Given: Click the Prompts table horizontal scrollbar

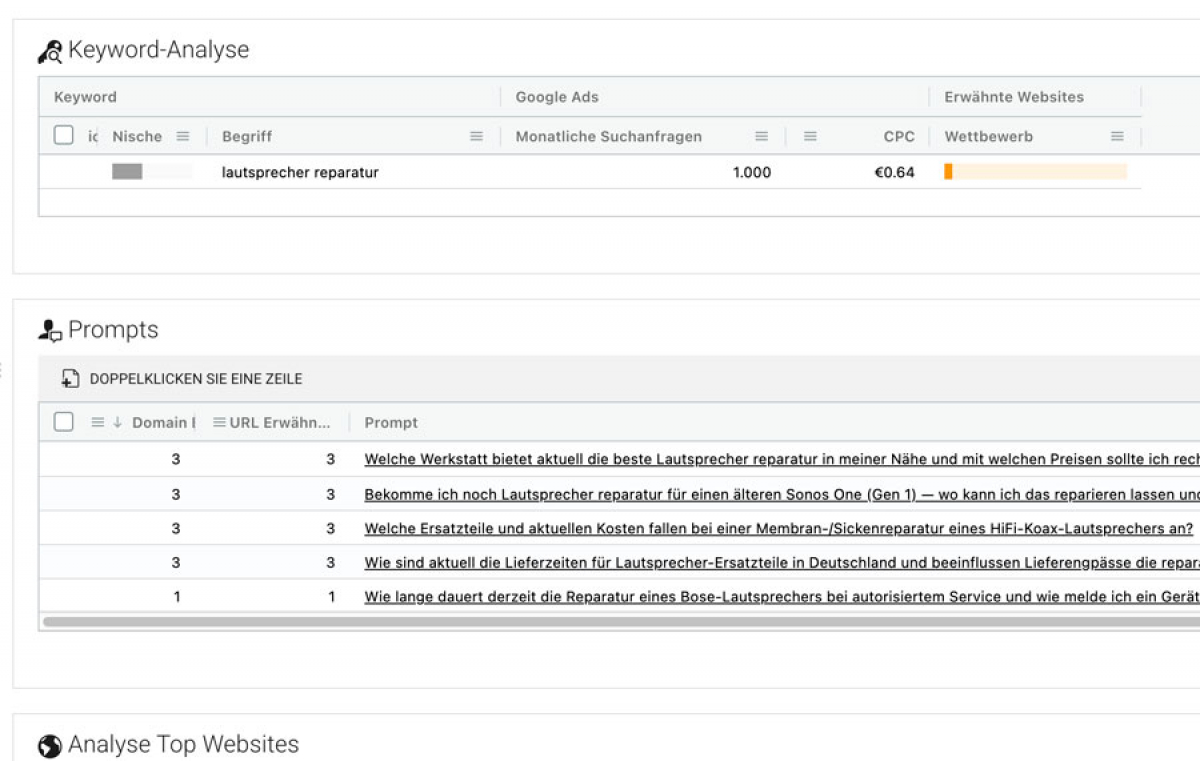Looking at the screenshot, I should pos(600,622).
